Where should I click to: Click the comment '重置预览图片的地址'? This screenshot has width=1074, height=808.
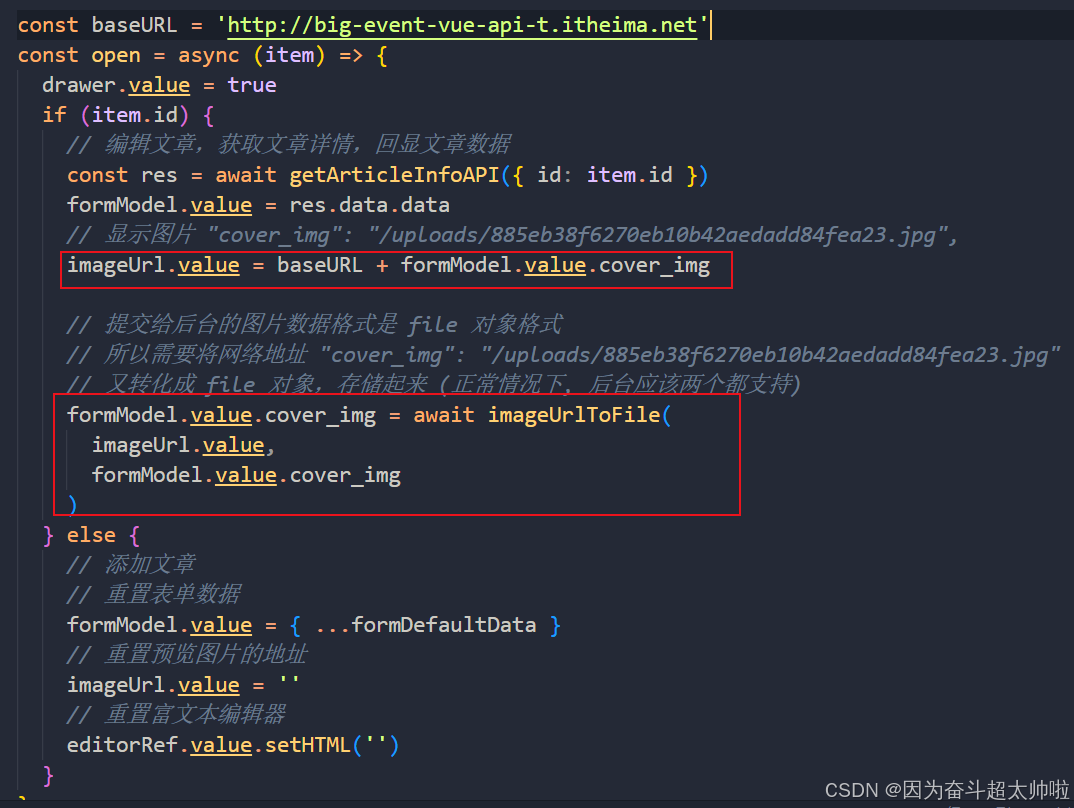pyautogui.click(x=187, y=655)
